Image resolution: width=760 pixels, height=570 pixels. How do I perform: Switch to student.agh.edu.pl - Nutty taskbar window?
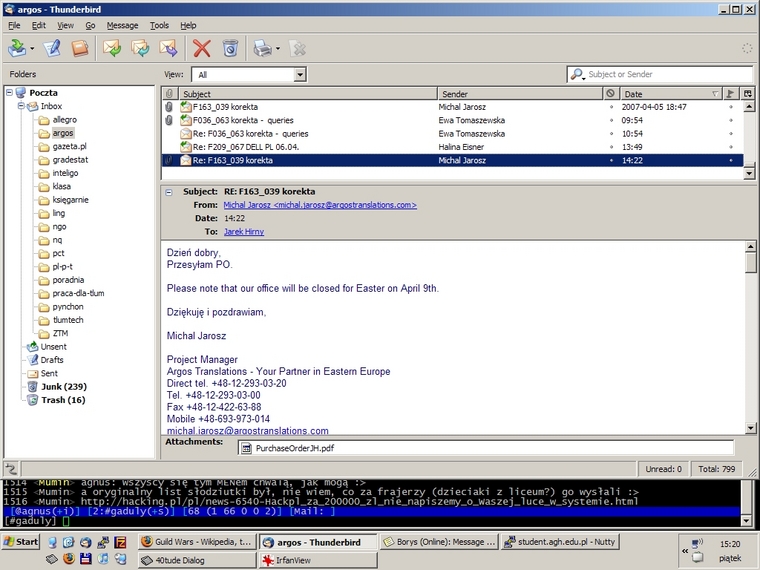[x=560, y=542]
